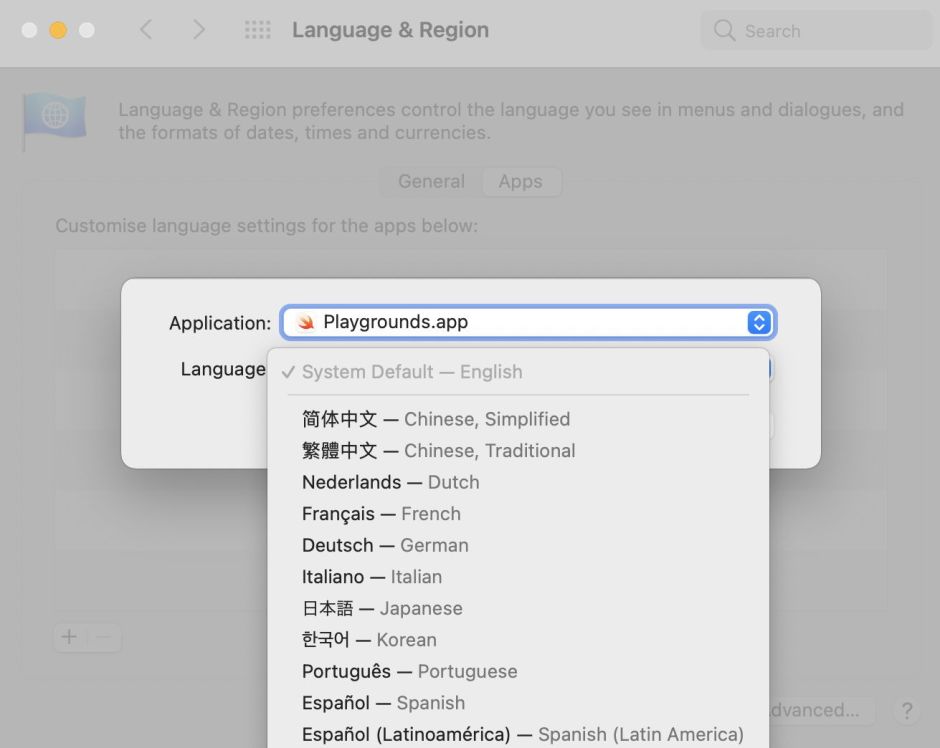
Task: Click the plus button to add app
Action: click(x=69, y=637)
